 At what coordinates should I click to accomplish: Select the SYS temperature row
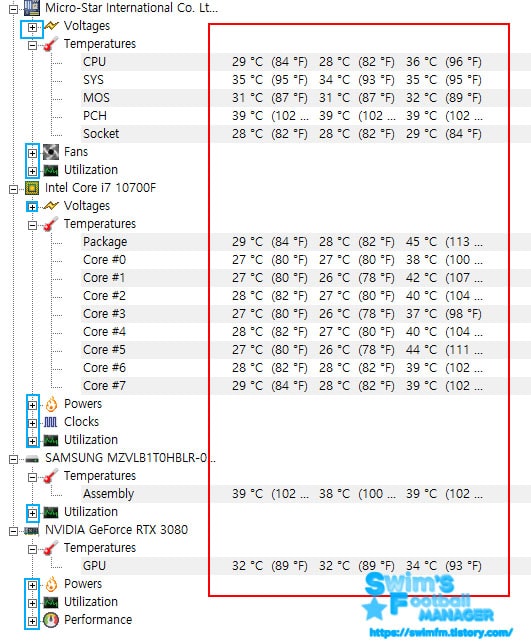click(x=306, y=80)
